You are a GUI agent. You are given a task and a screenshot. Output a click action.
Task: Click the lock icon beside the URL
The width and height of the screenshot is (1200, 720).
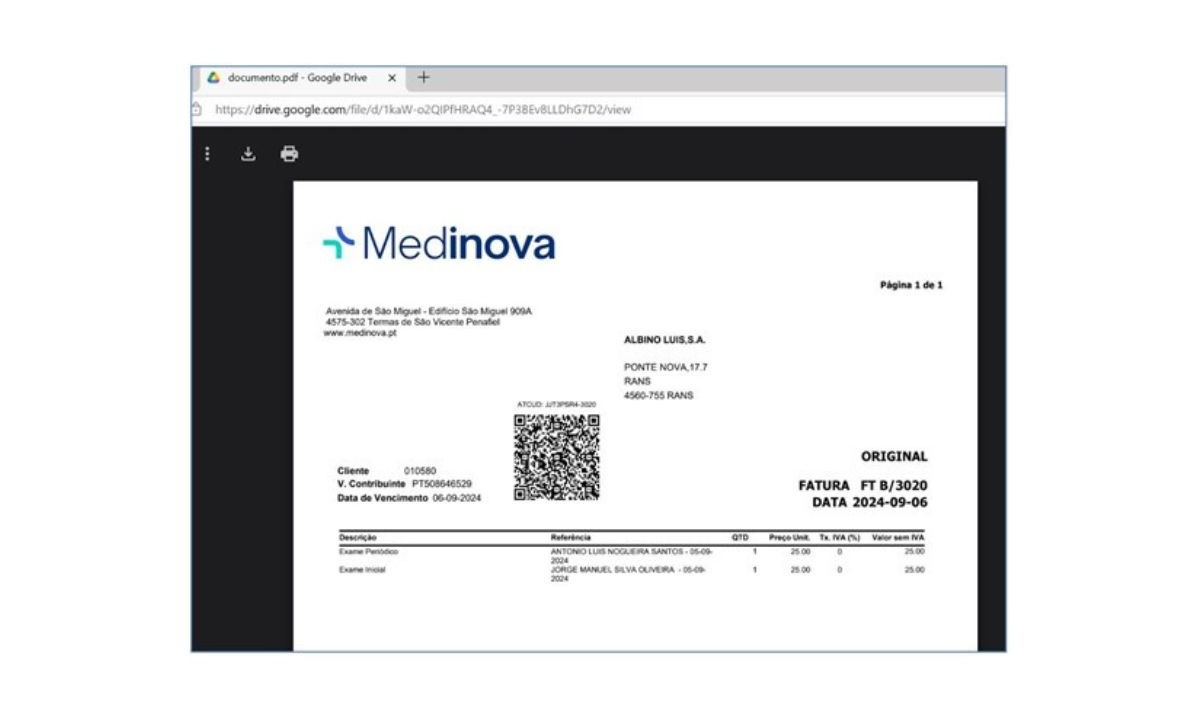(197, 109)
